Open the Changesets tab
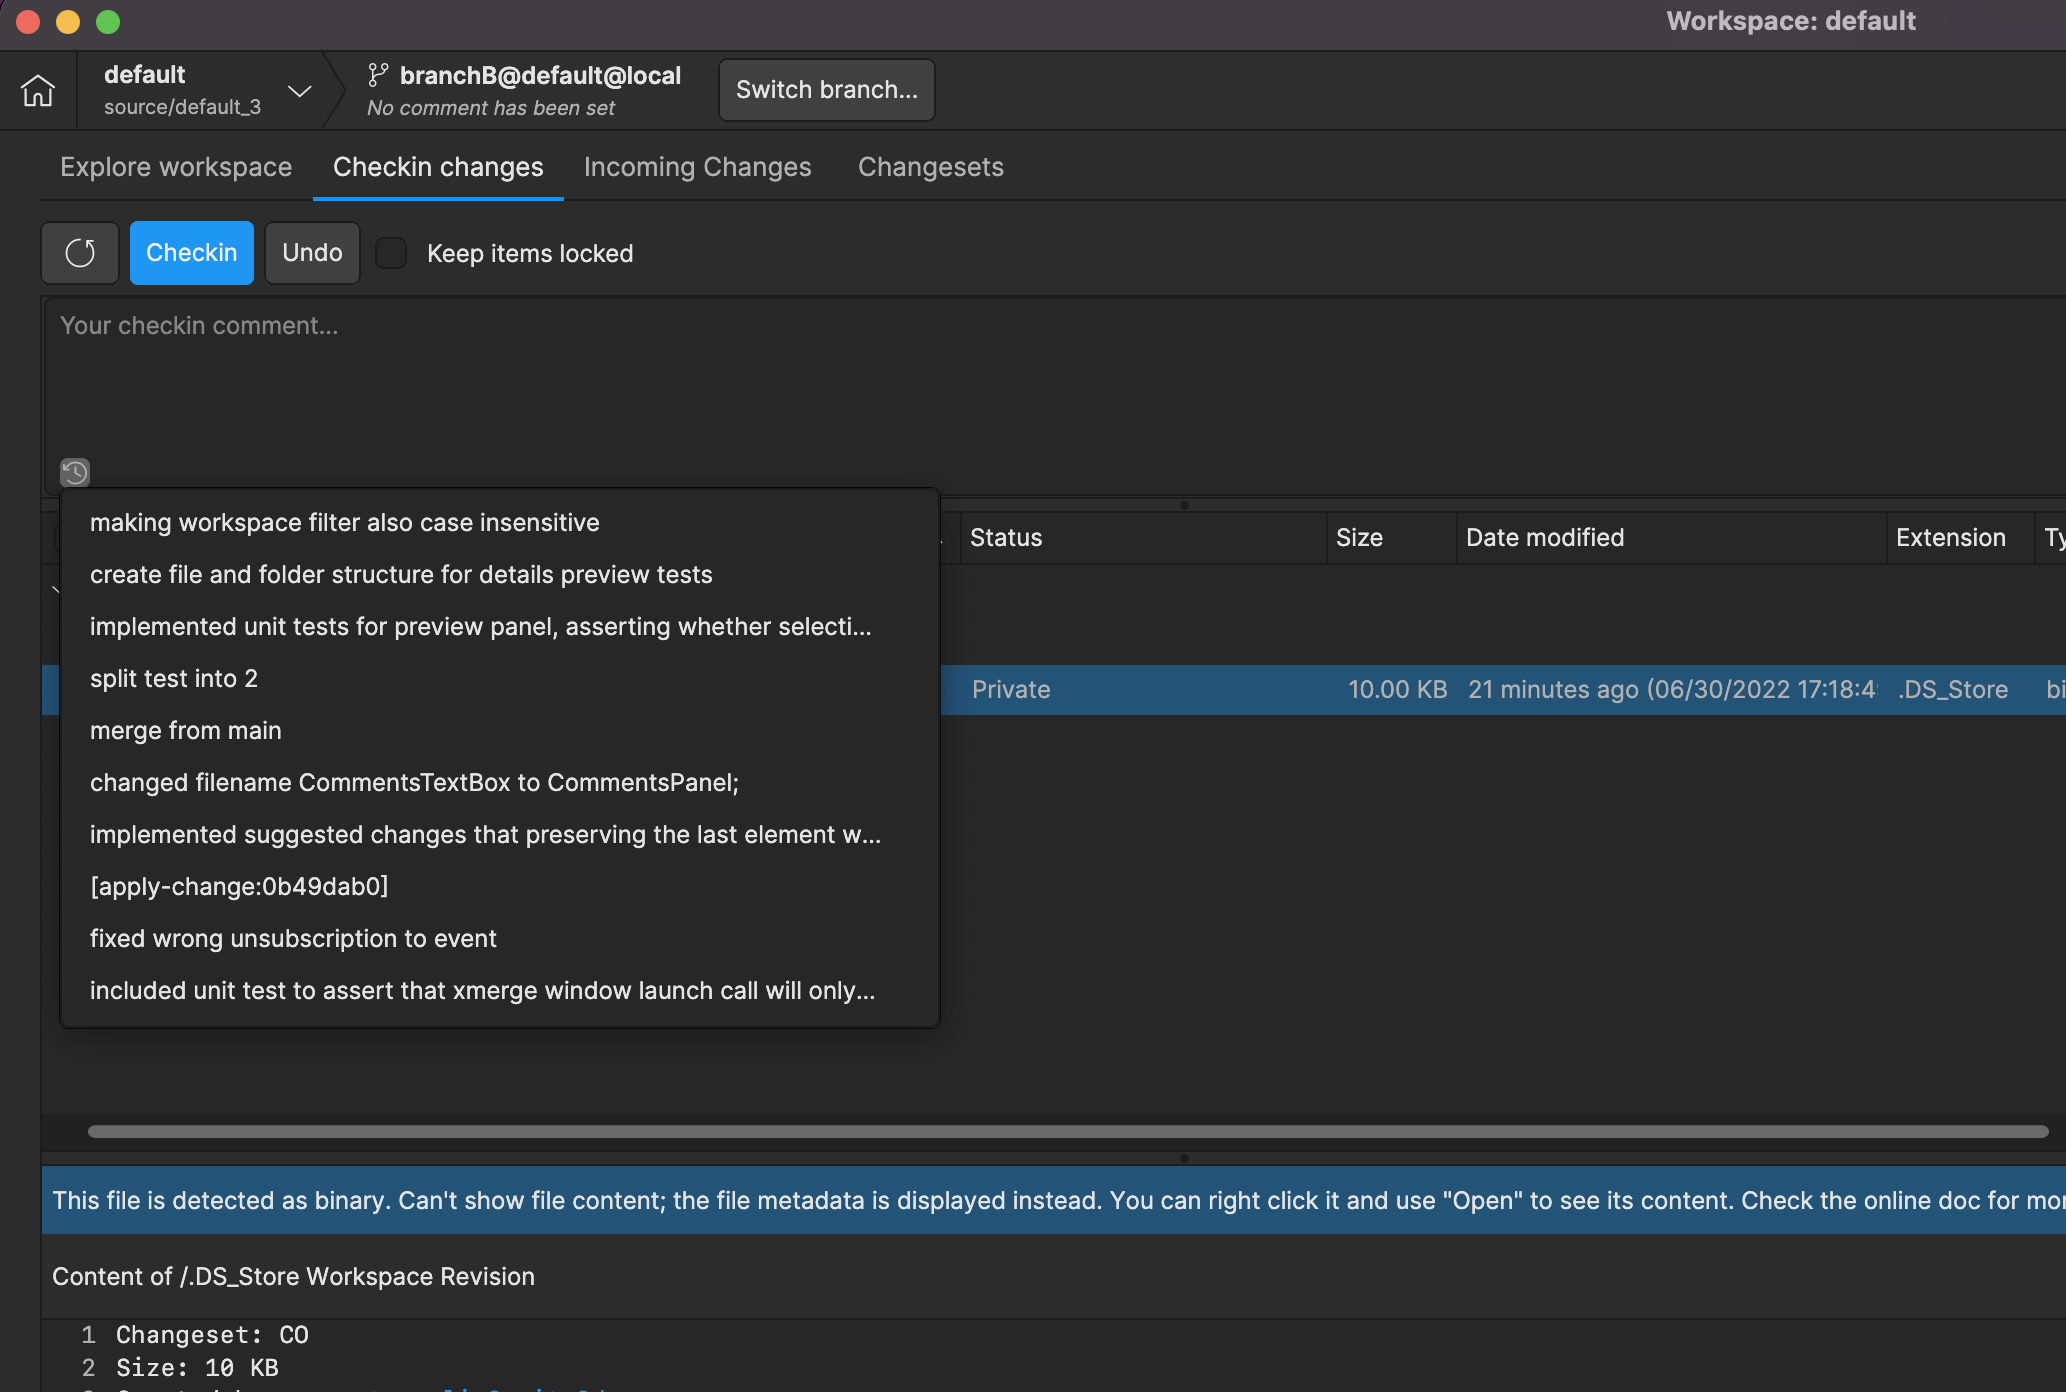The image size is (2066, 1392). pyautogui.click(x=930, y=167)
